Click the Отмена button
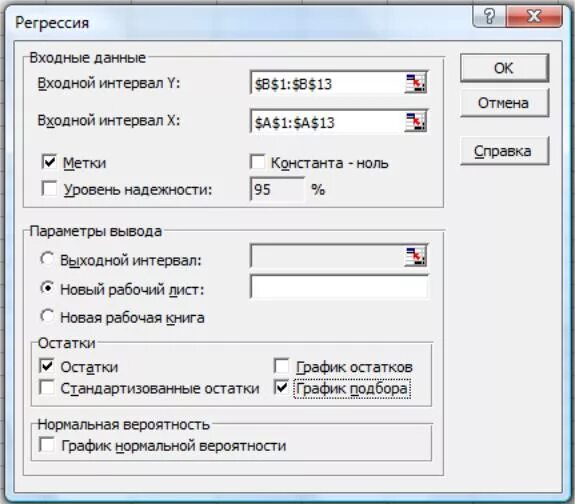575x504 pixels. [504, 103]
